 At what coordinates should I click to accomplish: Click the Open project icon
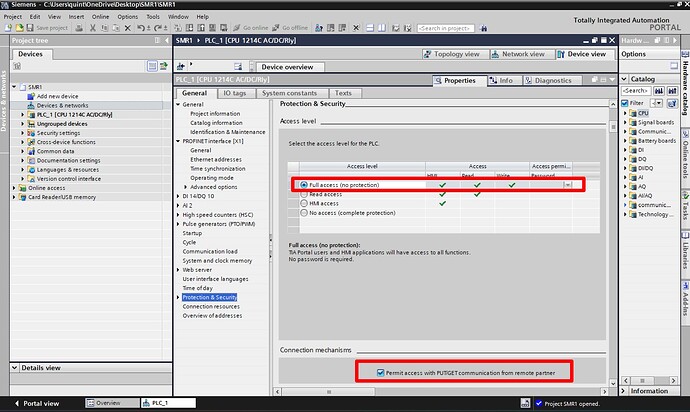[19, 28]
